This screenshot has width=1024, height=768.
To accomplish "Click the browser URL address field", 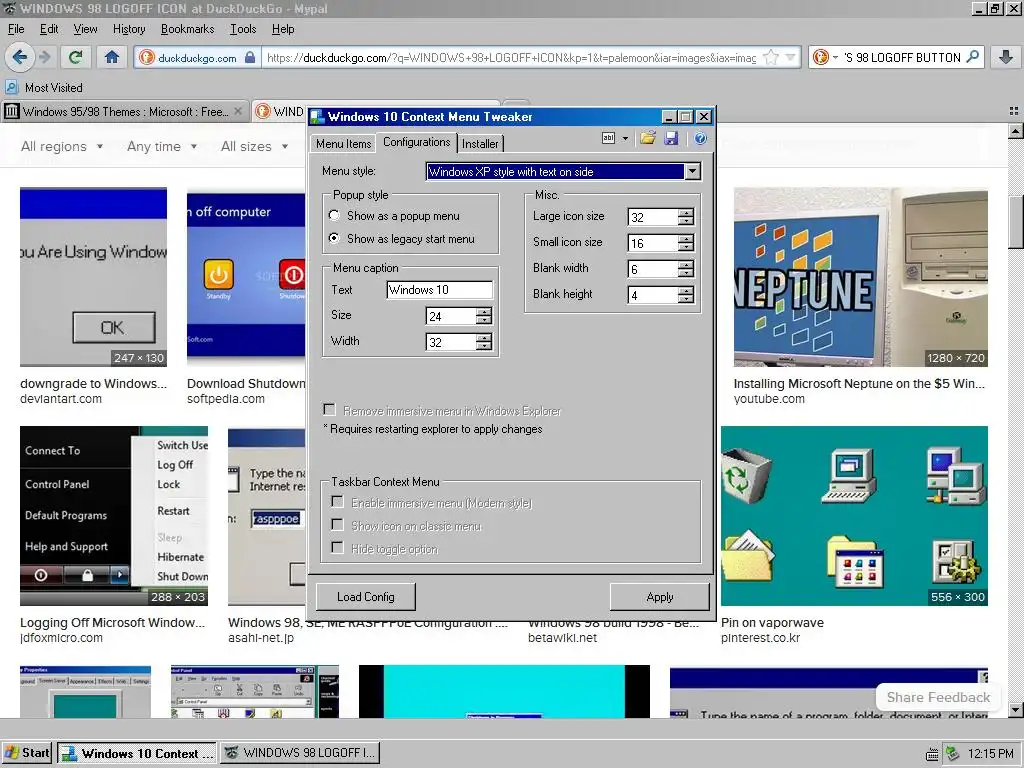I will (x=511, y=57).
